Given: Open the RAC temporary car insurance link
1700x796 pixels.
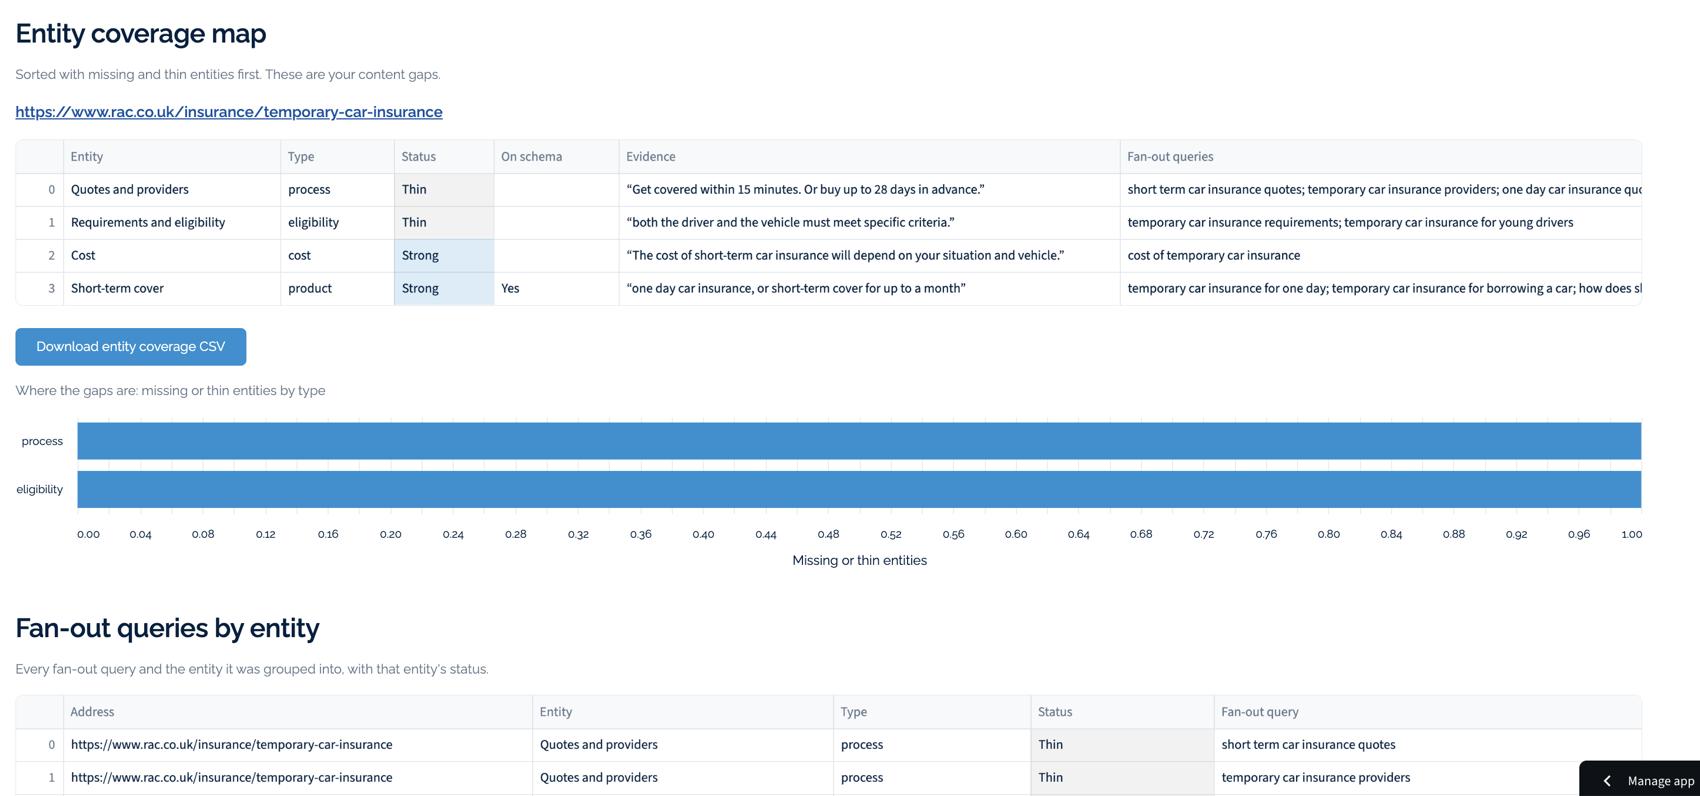Looking at the screenshot, I should [x=229, y=112].
